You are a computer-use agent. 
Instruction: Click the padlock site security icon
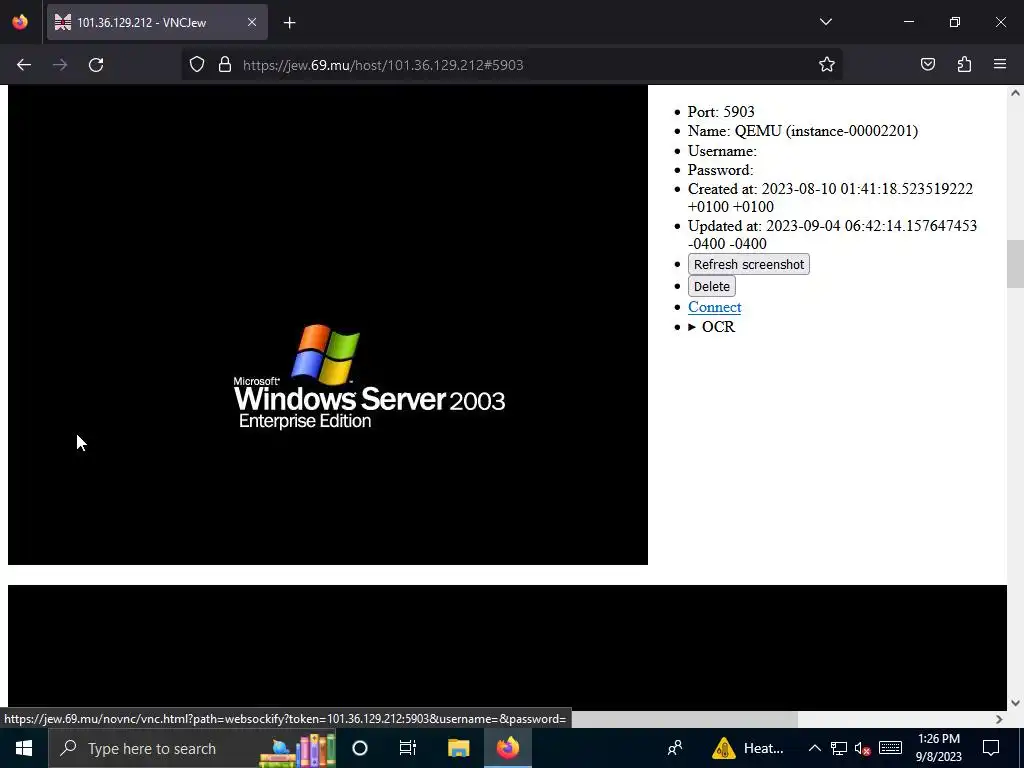coord(225,65)
